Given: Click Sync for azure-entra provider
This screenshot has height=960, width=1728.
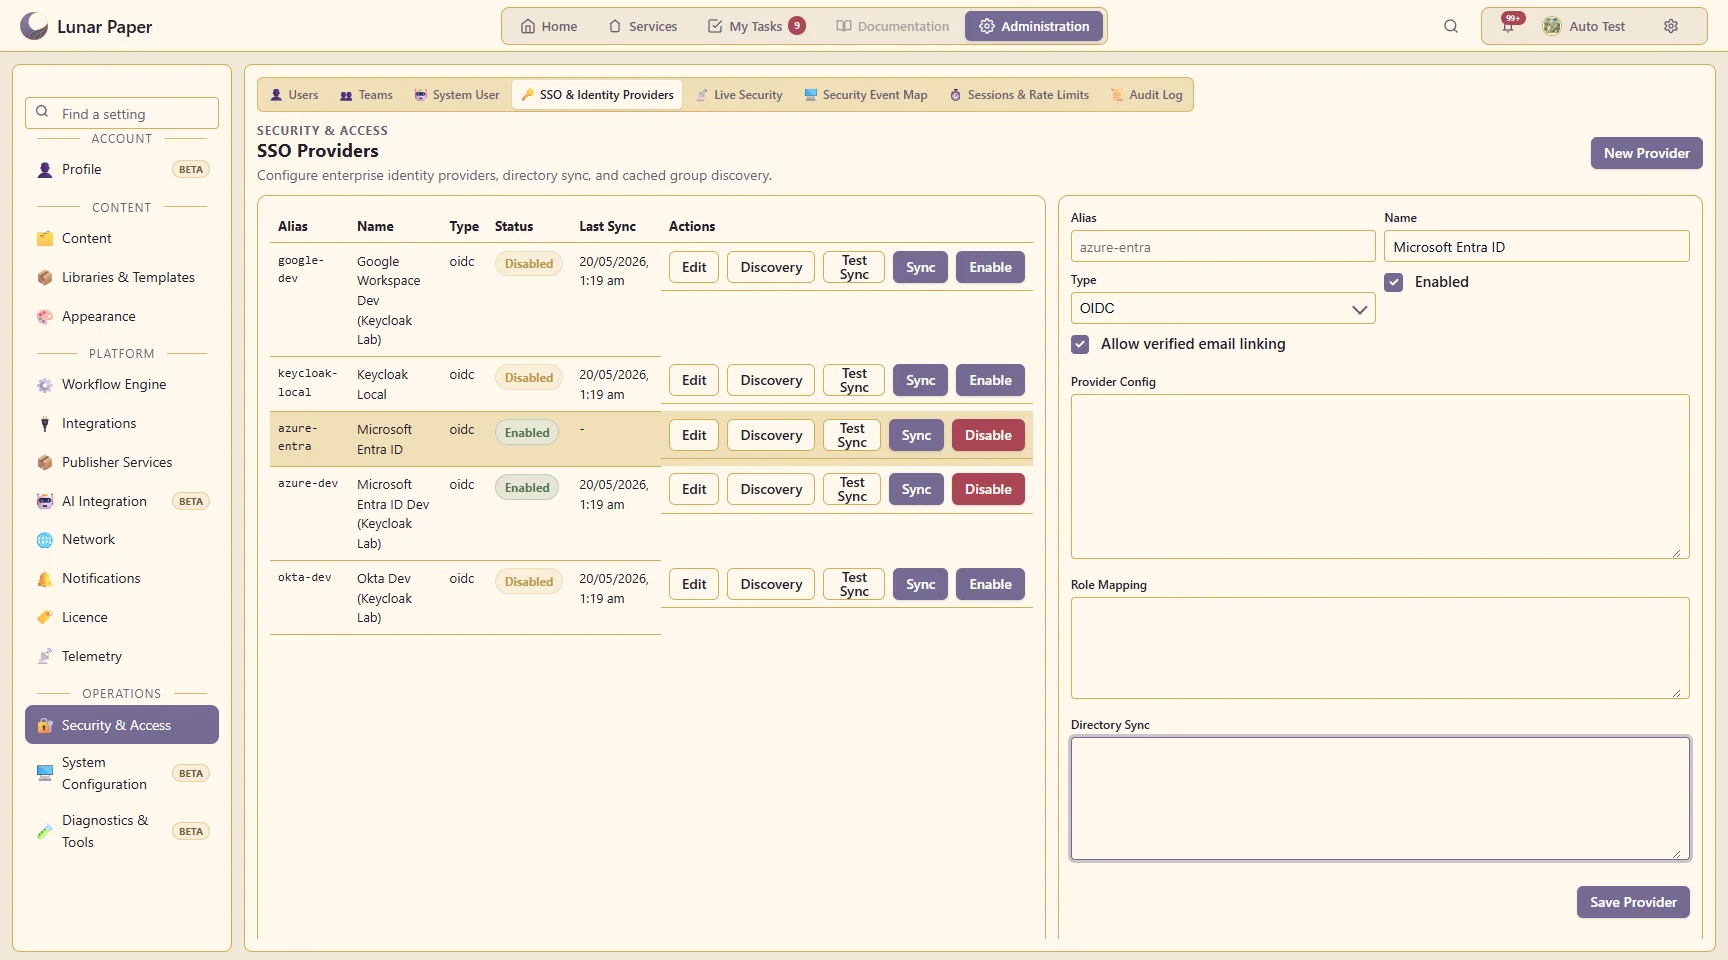Looking at the screenshot, I should pos(916,435).
